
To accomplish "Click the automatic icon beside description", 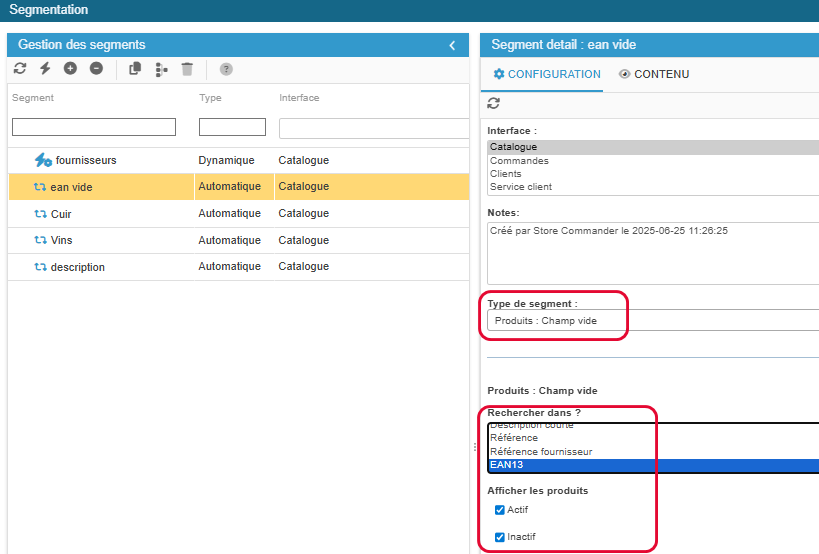I will pyautogui.click(x=40, y=267).
